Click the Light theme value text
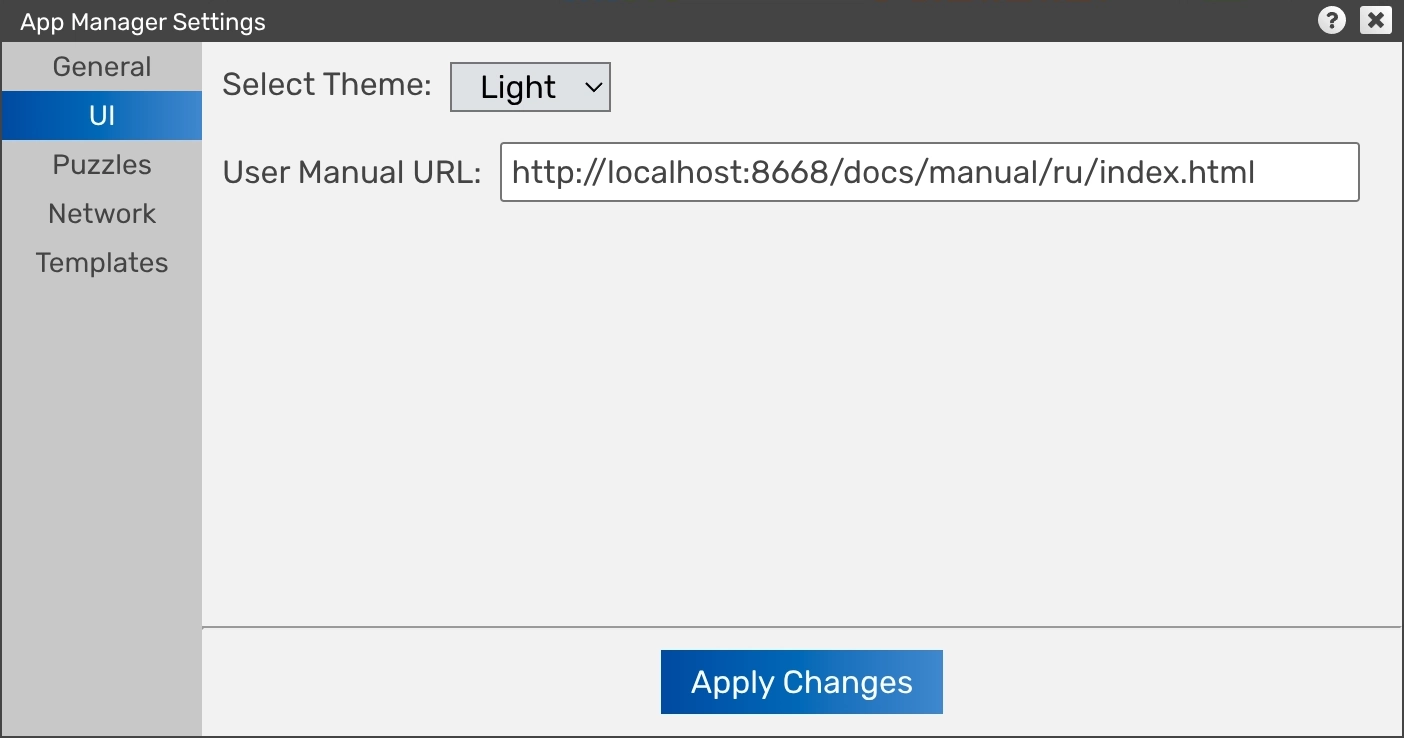This screenshot has width=1404, height=738. [x=517, y=88]
